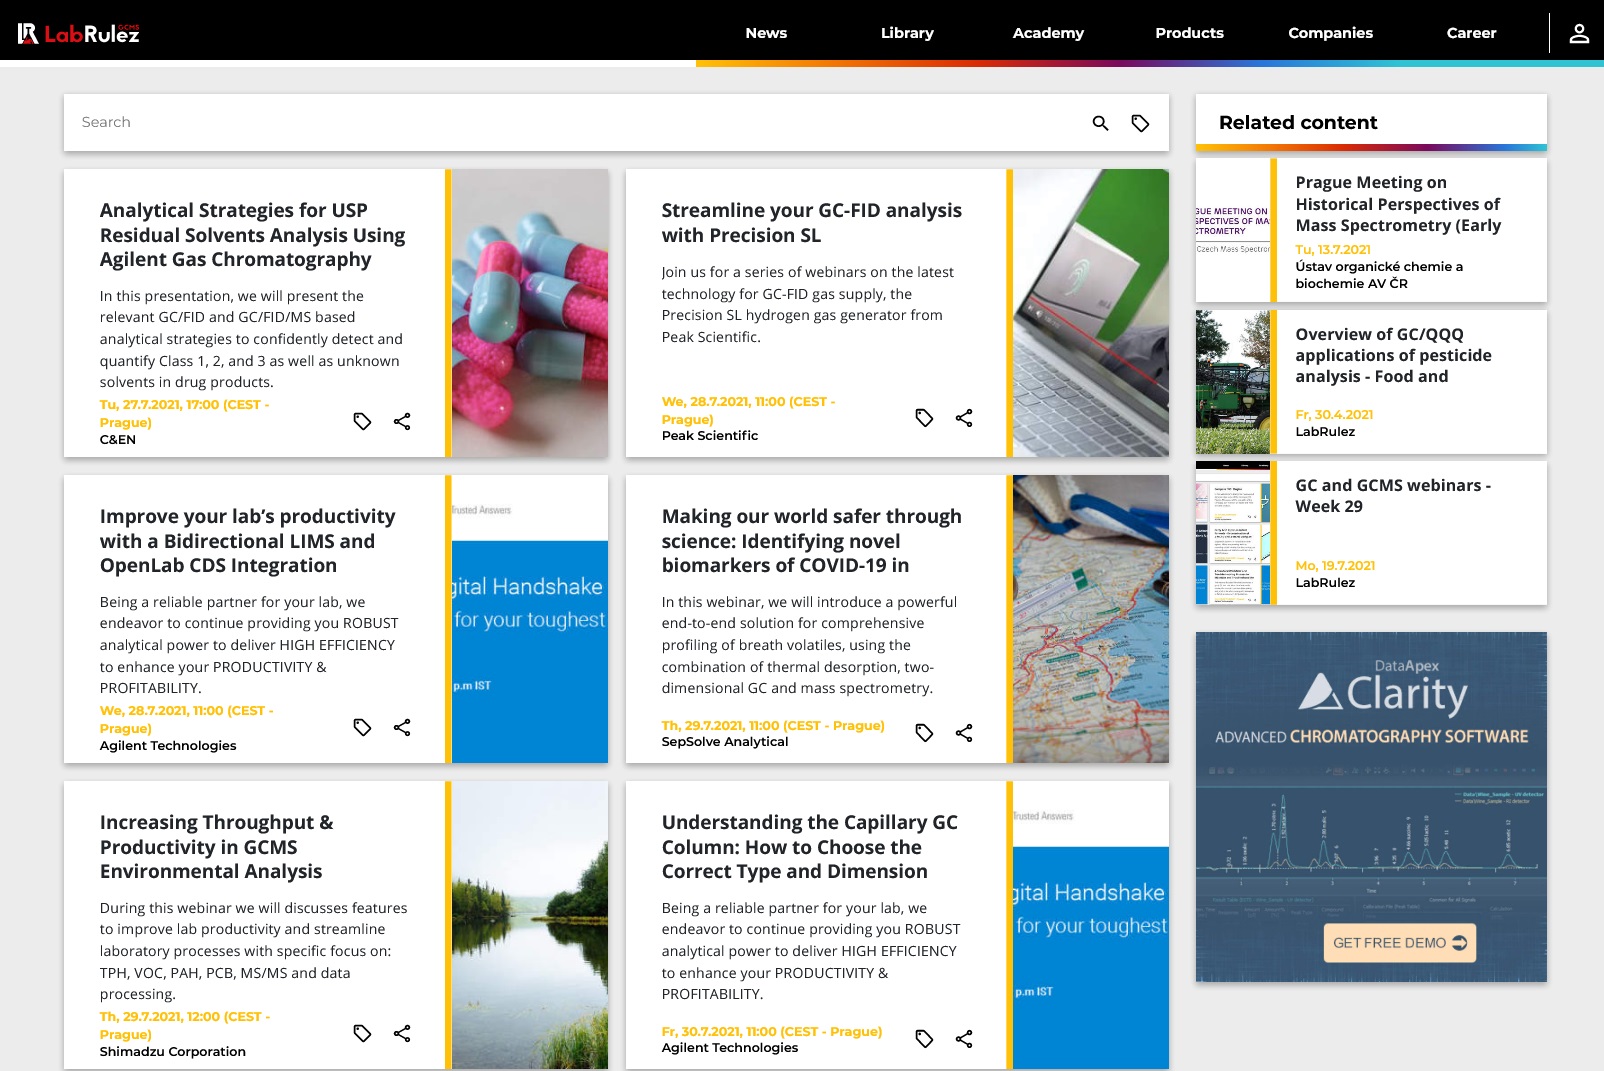This screenshot has height=1071, width=1604.
Task: Click tag icon on GCMS Environmental Analysis card
Action: point(362,1033)
